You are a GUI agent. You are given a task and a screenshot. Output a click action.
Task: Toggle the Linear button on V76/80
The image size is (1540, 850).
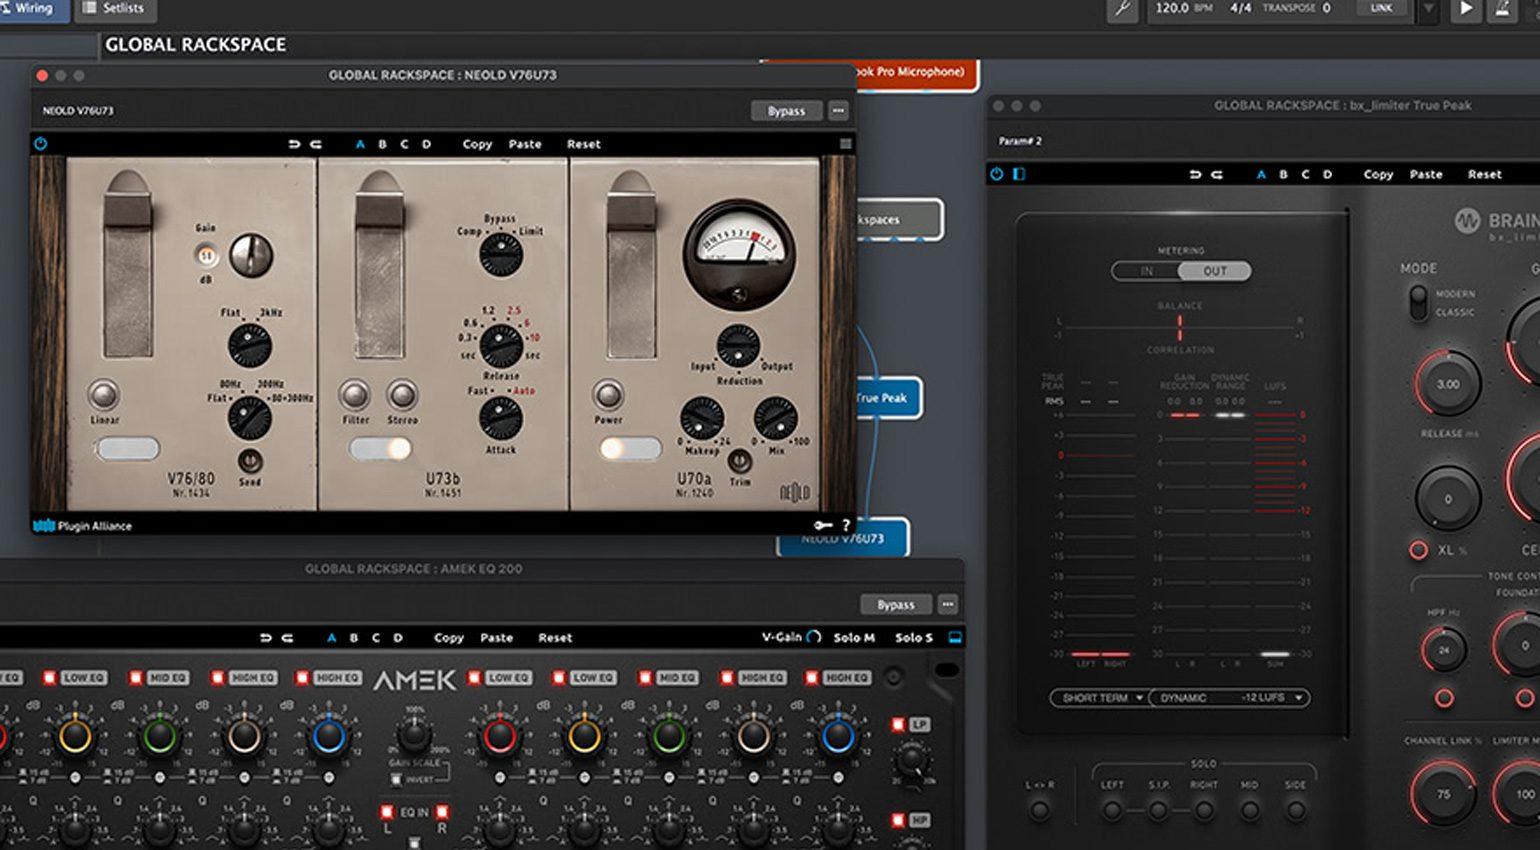pos(104,394)
